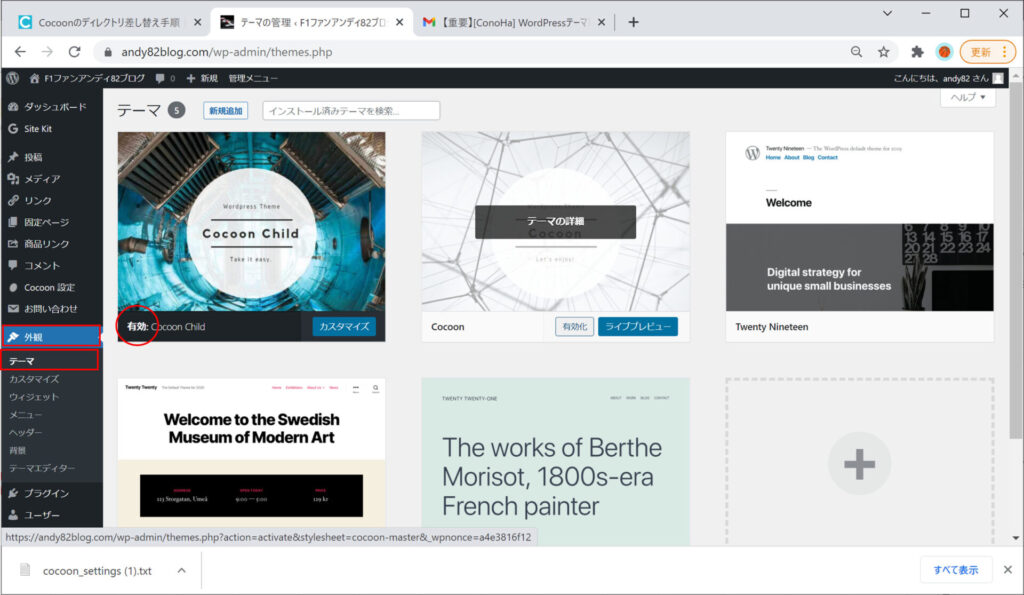The width and height of the screenshot is (1024, 595).
Task: Open 背景 submenu item
Action: [18, 450]
